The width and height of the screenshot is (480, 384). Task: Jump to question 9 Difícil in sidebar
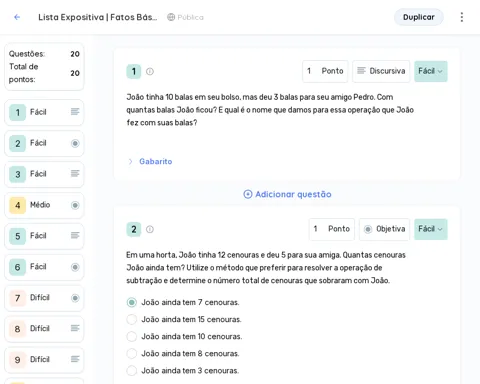(44, 360)
